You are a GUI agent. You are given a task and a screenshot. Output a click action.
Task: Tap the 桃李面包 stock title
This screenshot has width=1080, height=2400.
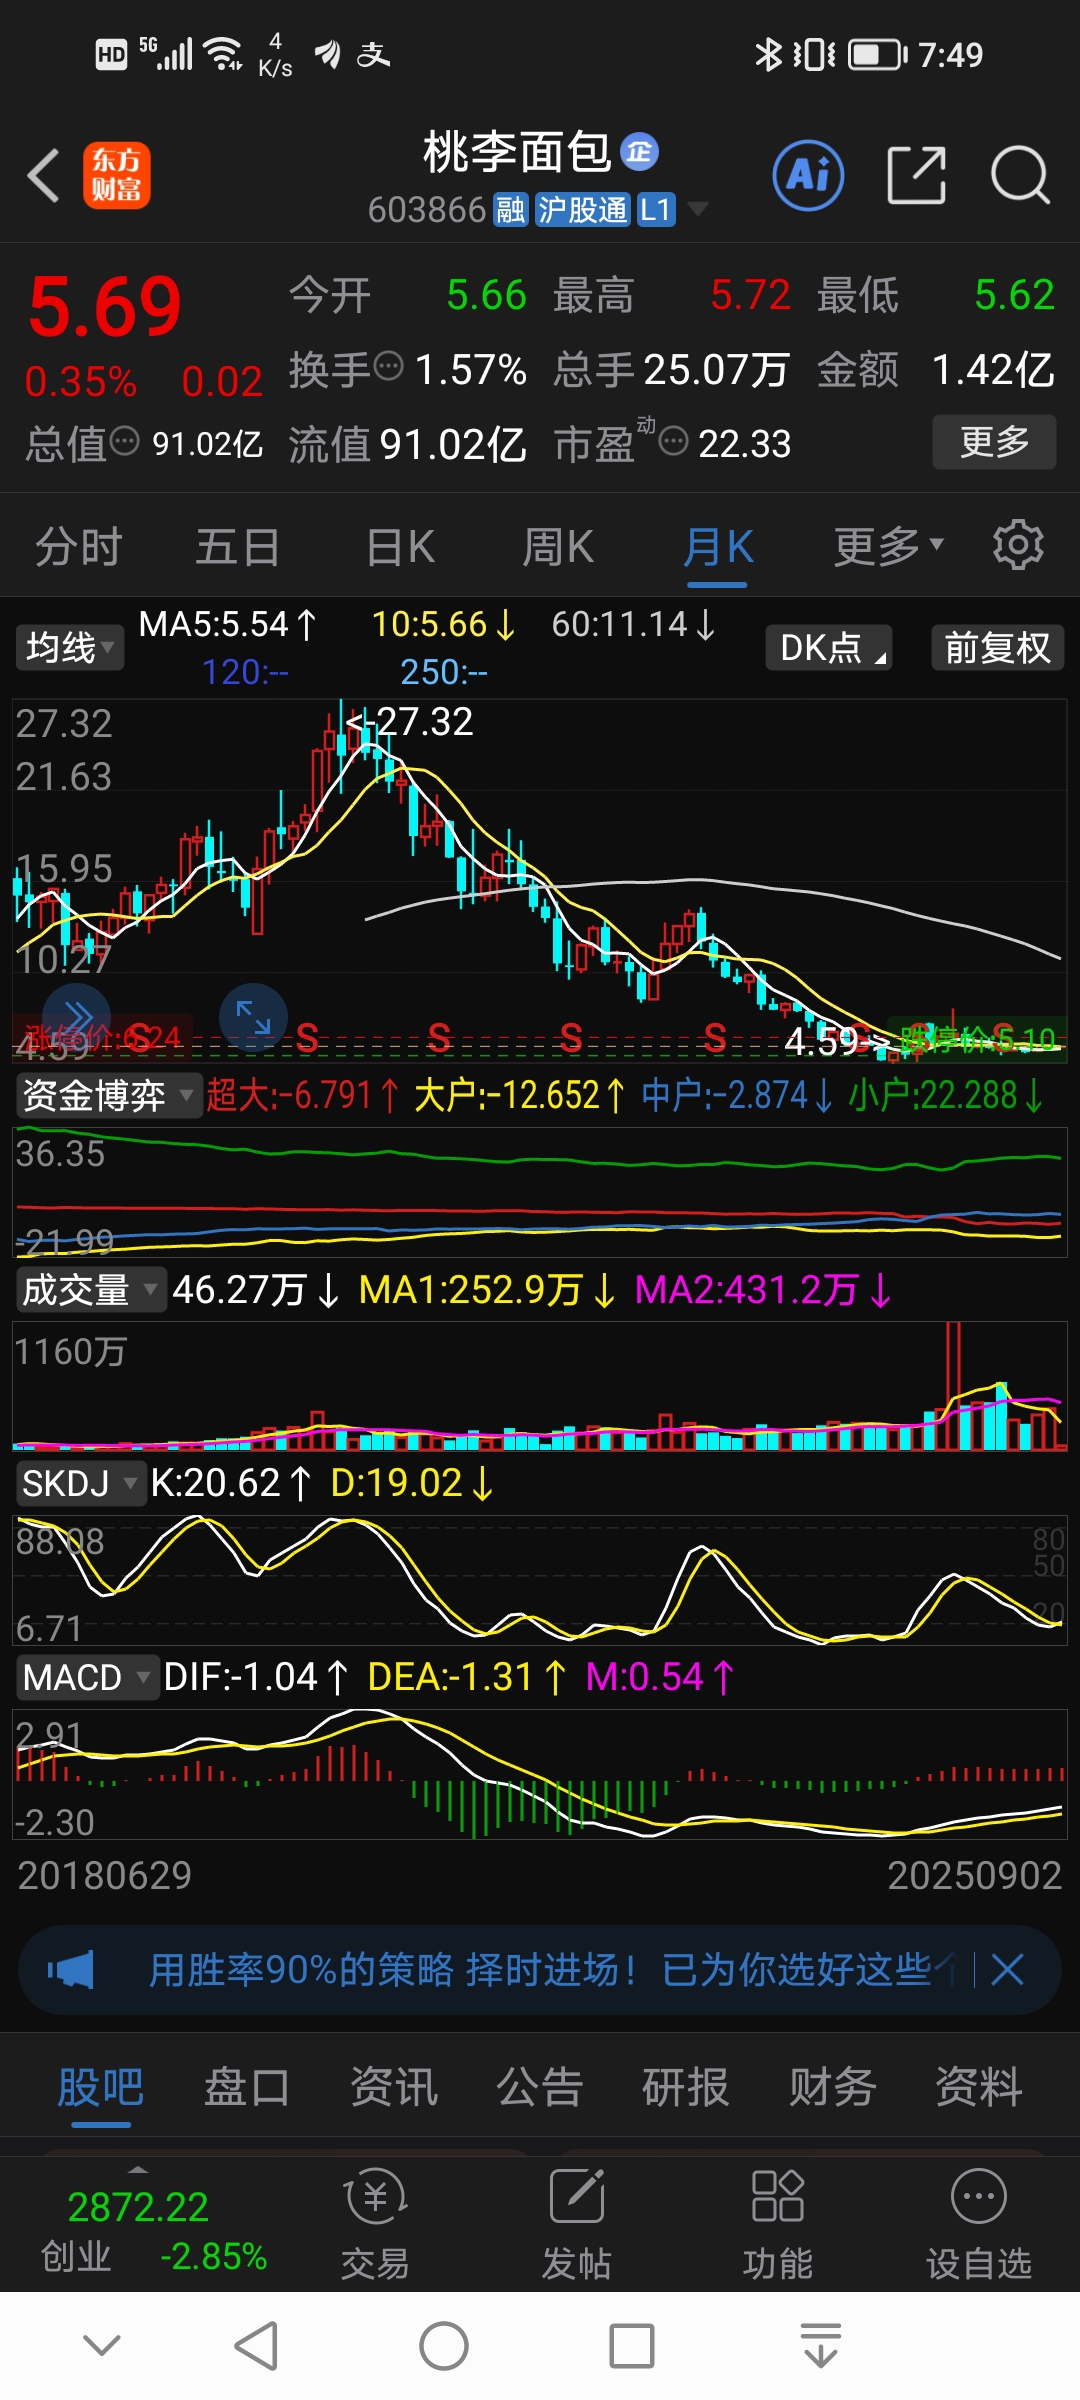(x=517, y=152)
